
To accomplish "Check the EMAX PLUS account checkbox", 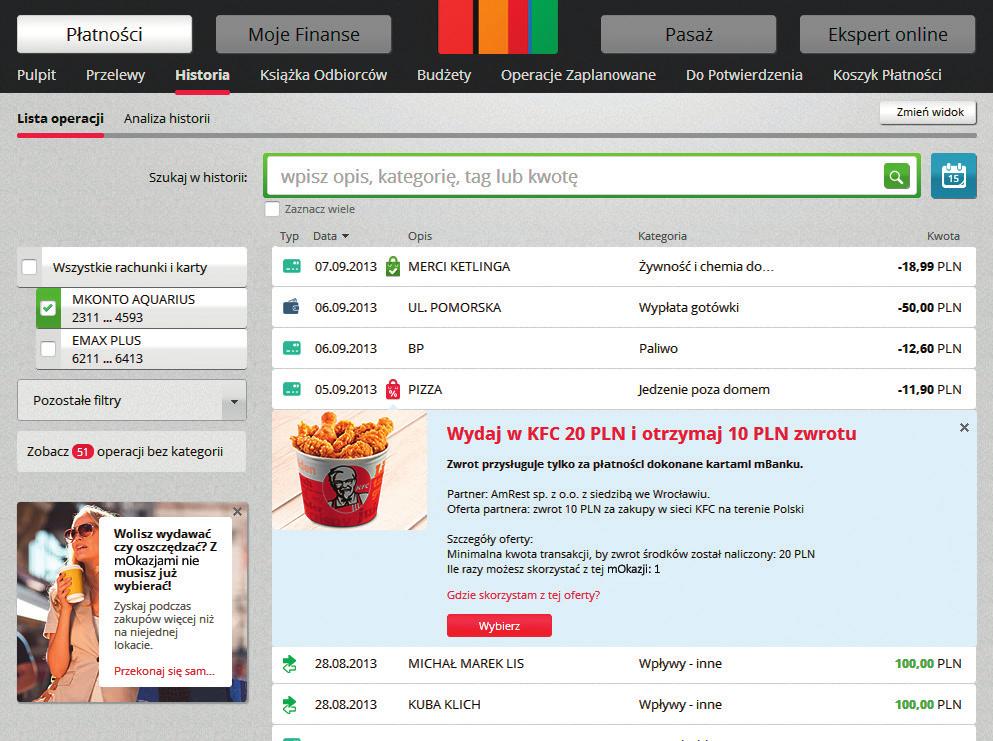I will click(47, 348).
